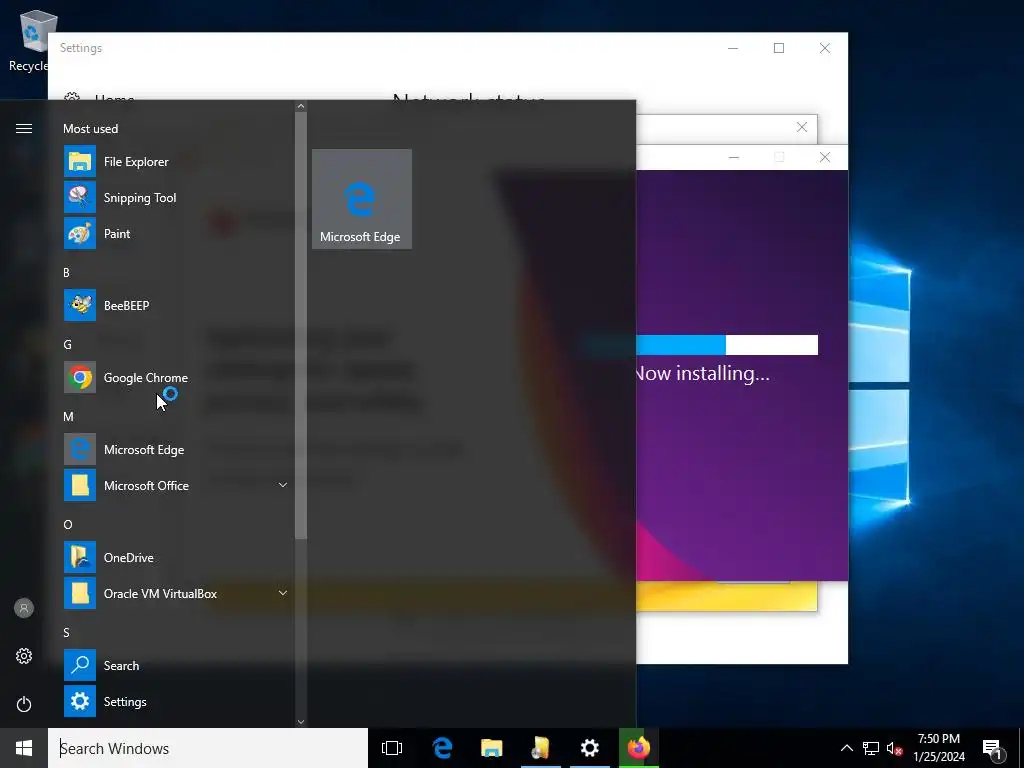Open the Action Center notifications
The height and width of the screenshot is (768, 1024).
point(992,748)
